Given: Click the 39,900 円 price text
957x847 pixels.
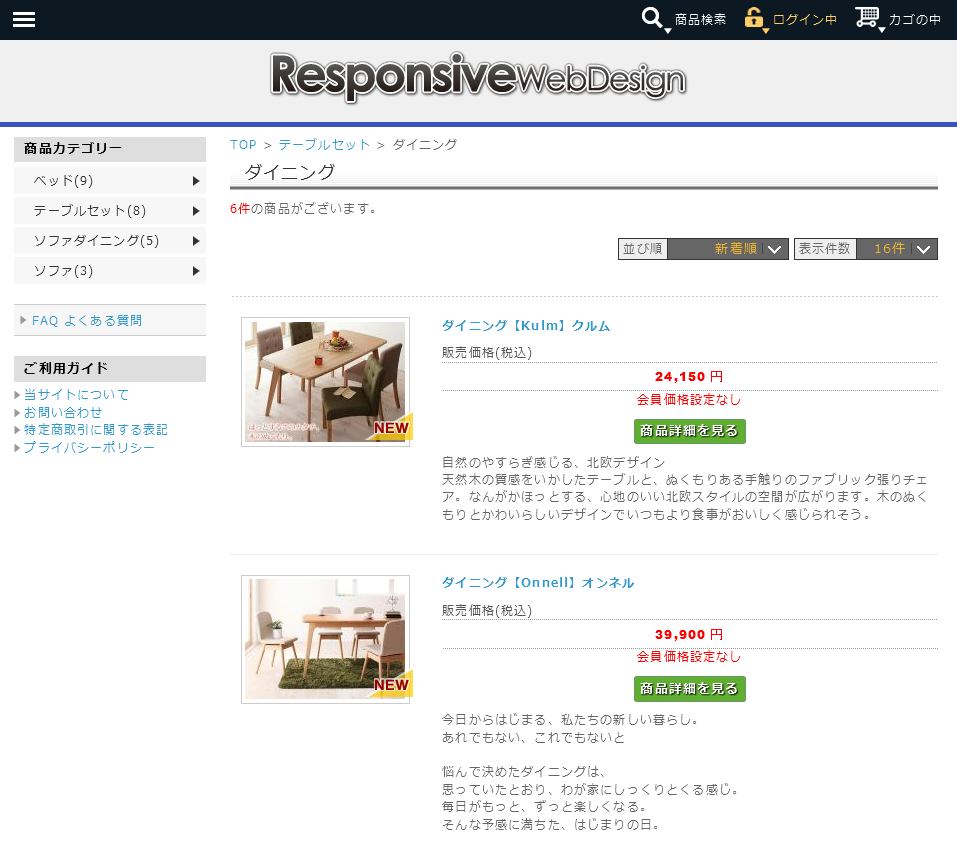Looking at the screenshot, I should pyautogui.click(x=689, y=635).
